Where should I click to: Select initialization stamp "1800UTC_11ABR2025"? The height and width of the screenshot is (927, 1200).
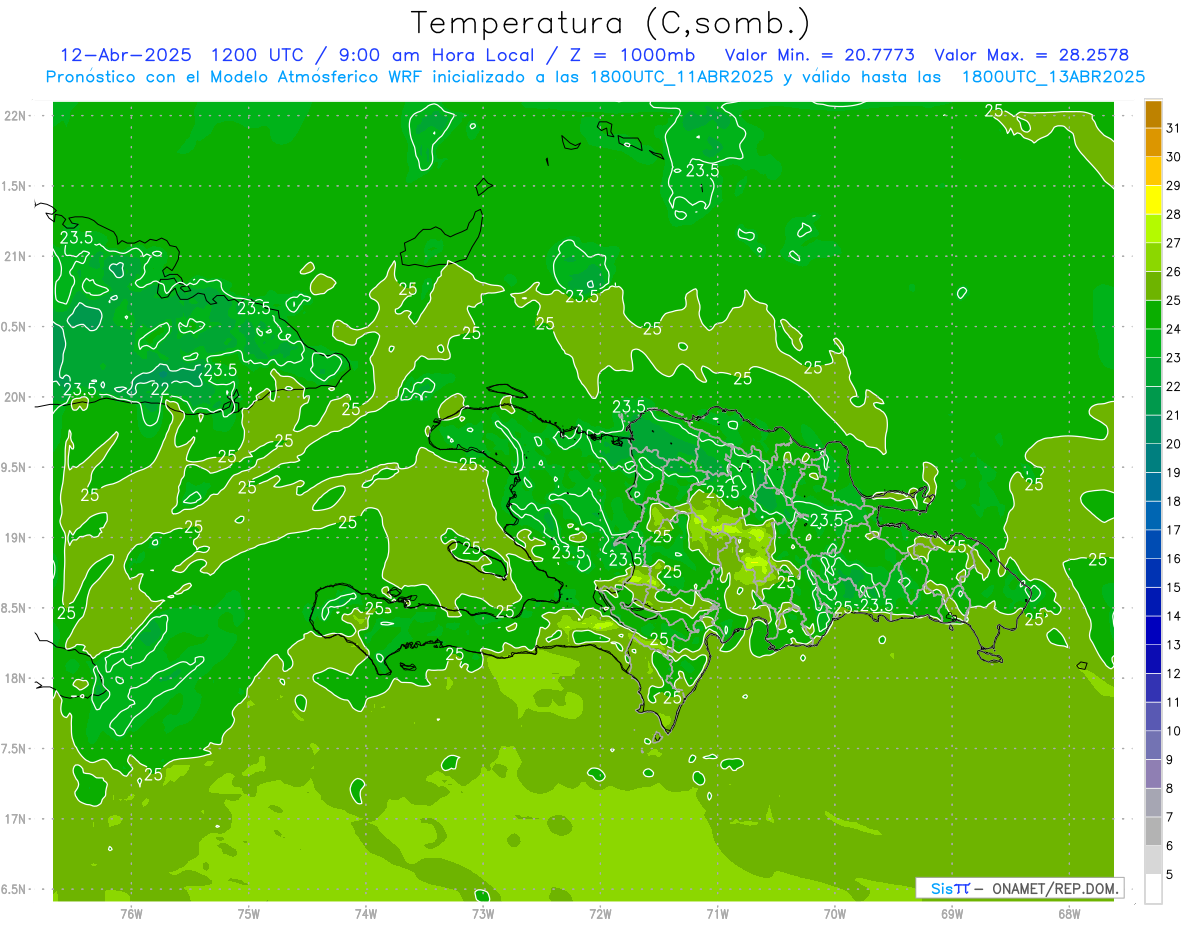click(x=681, y=77)
